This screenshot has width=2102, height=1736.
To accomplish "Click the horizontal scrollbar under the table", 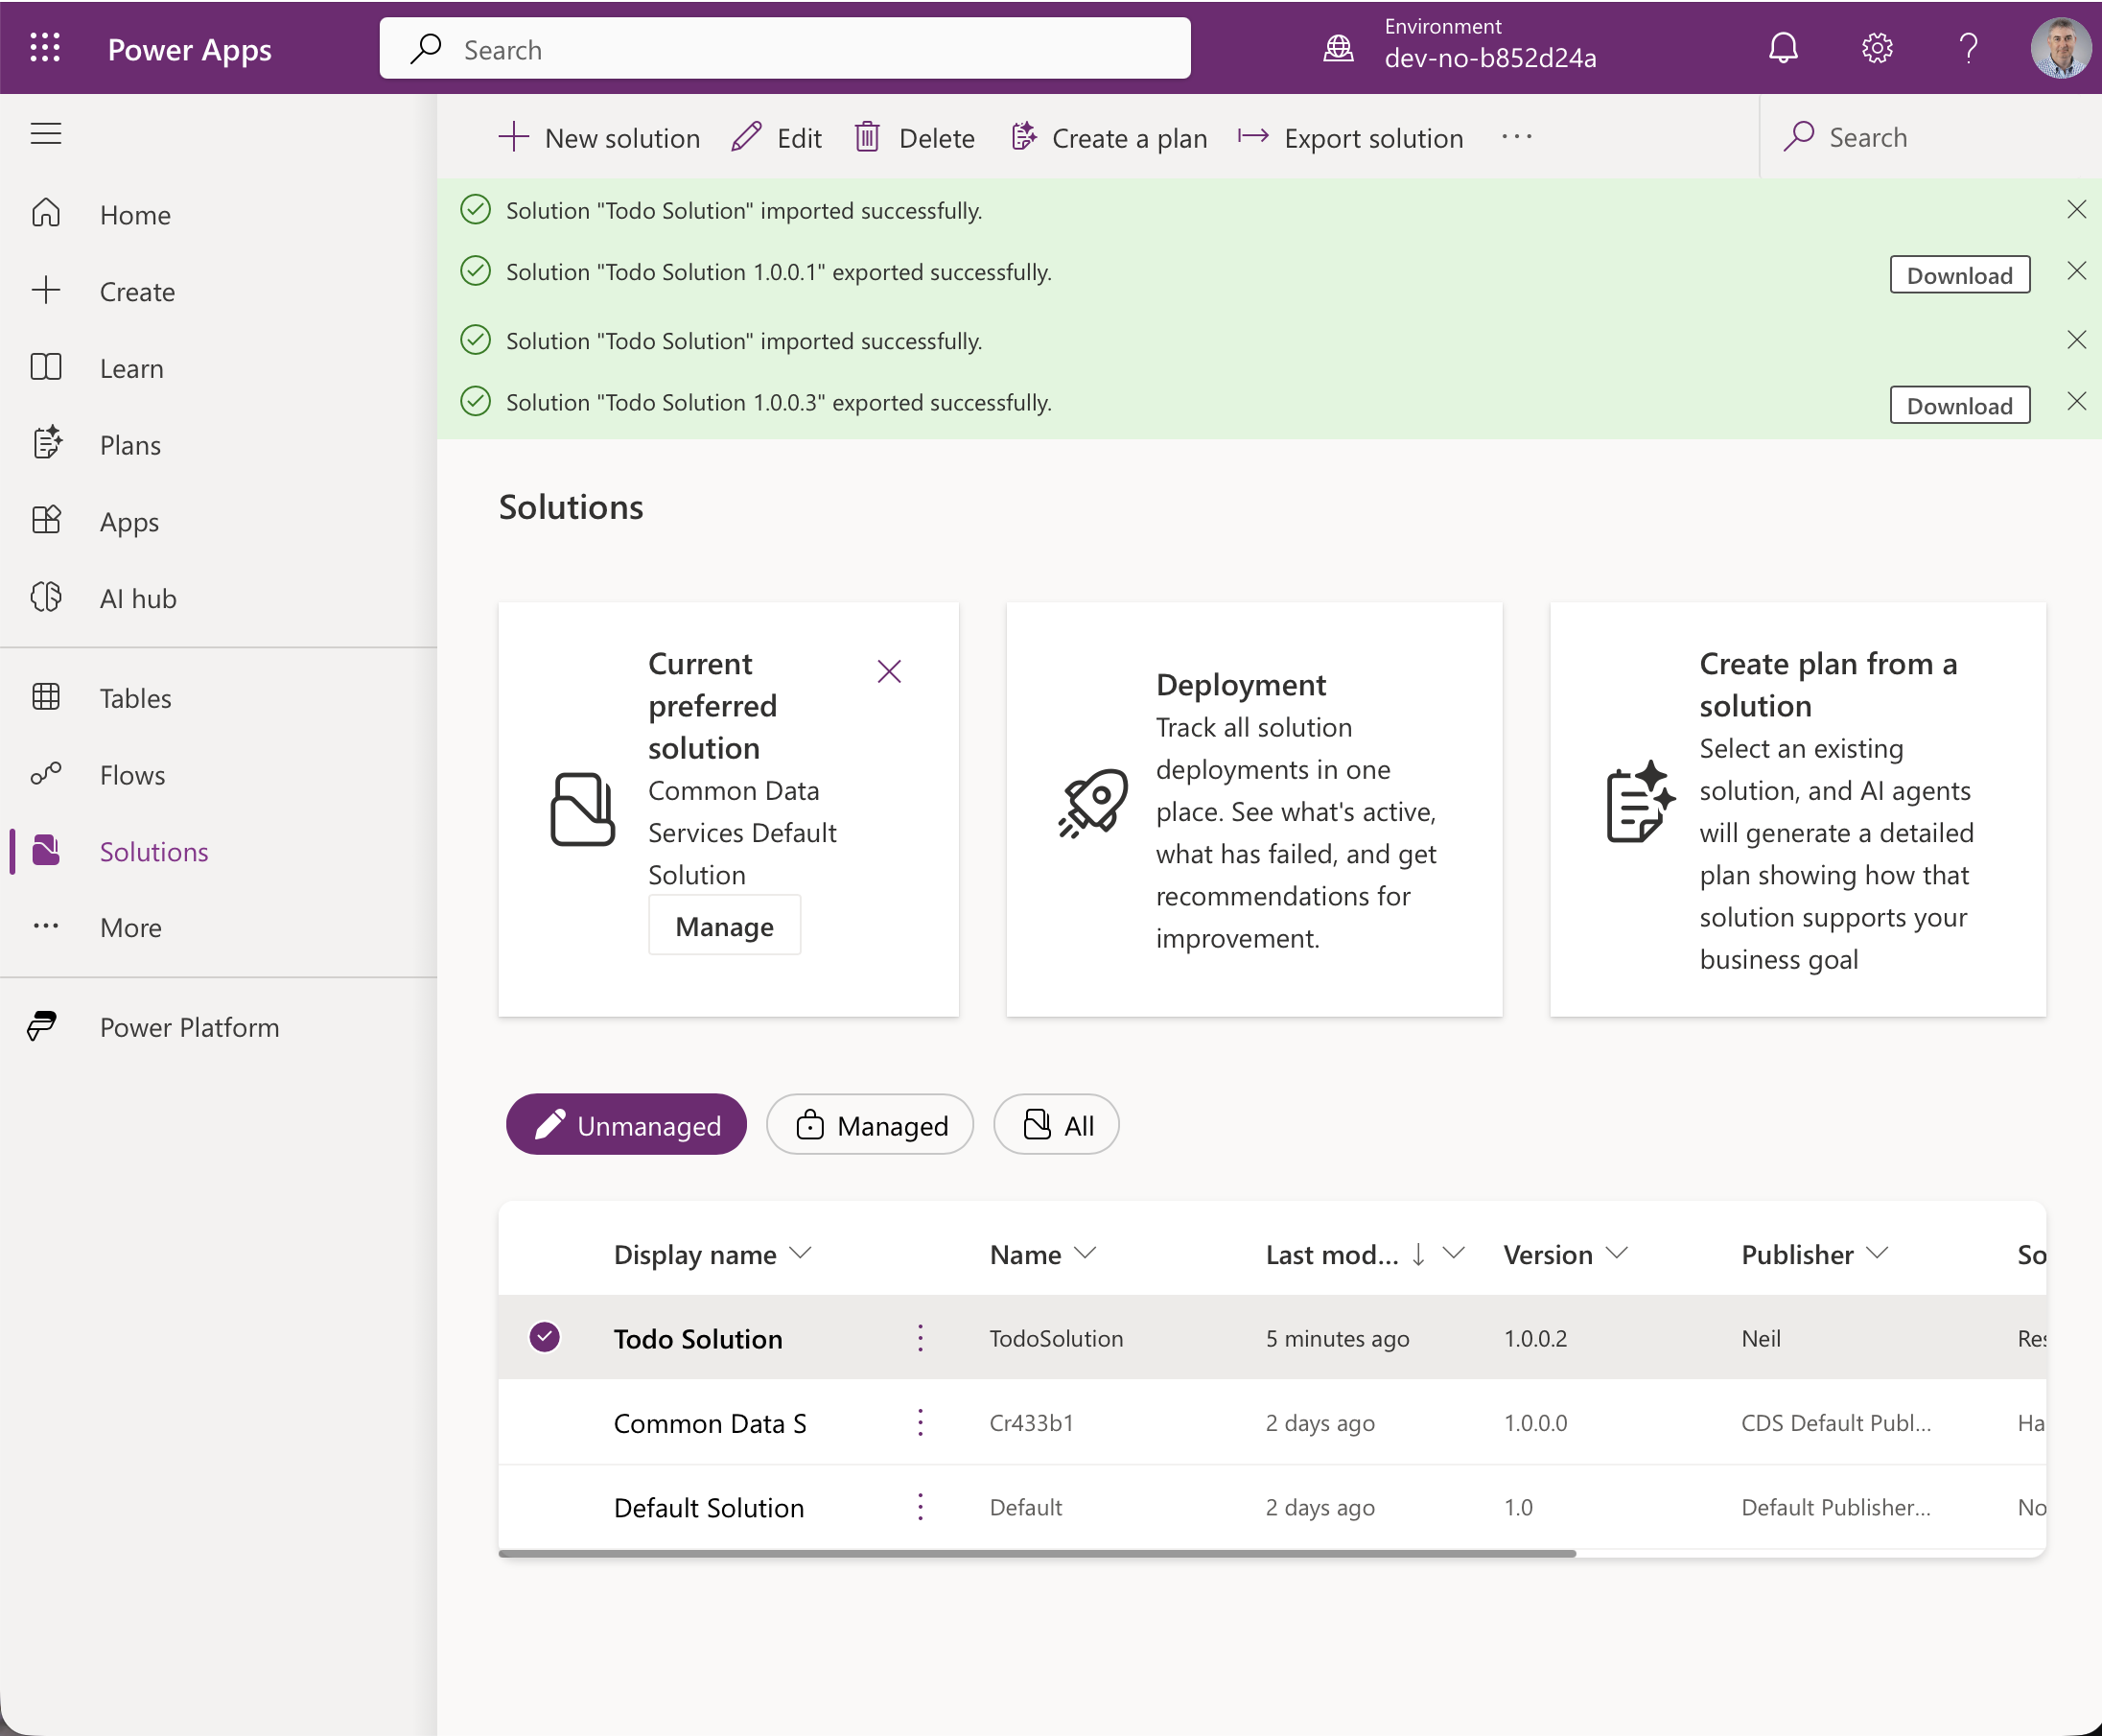I will (1037, 1554).
